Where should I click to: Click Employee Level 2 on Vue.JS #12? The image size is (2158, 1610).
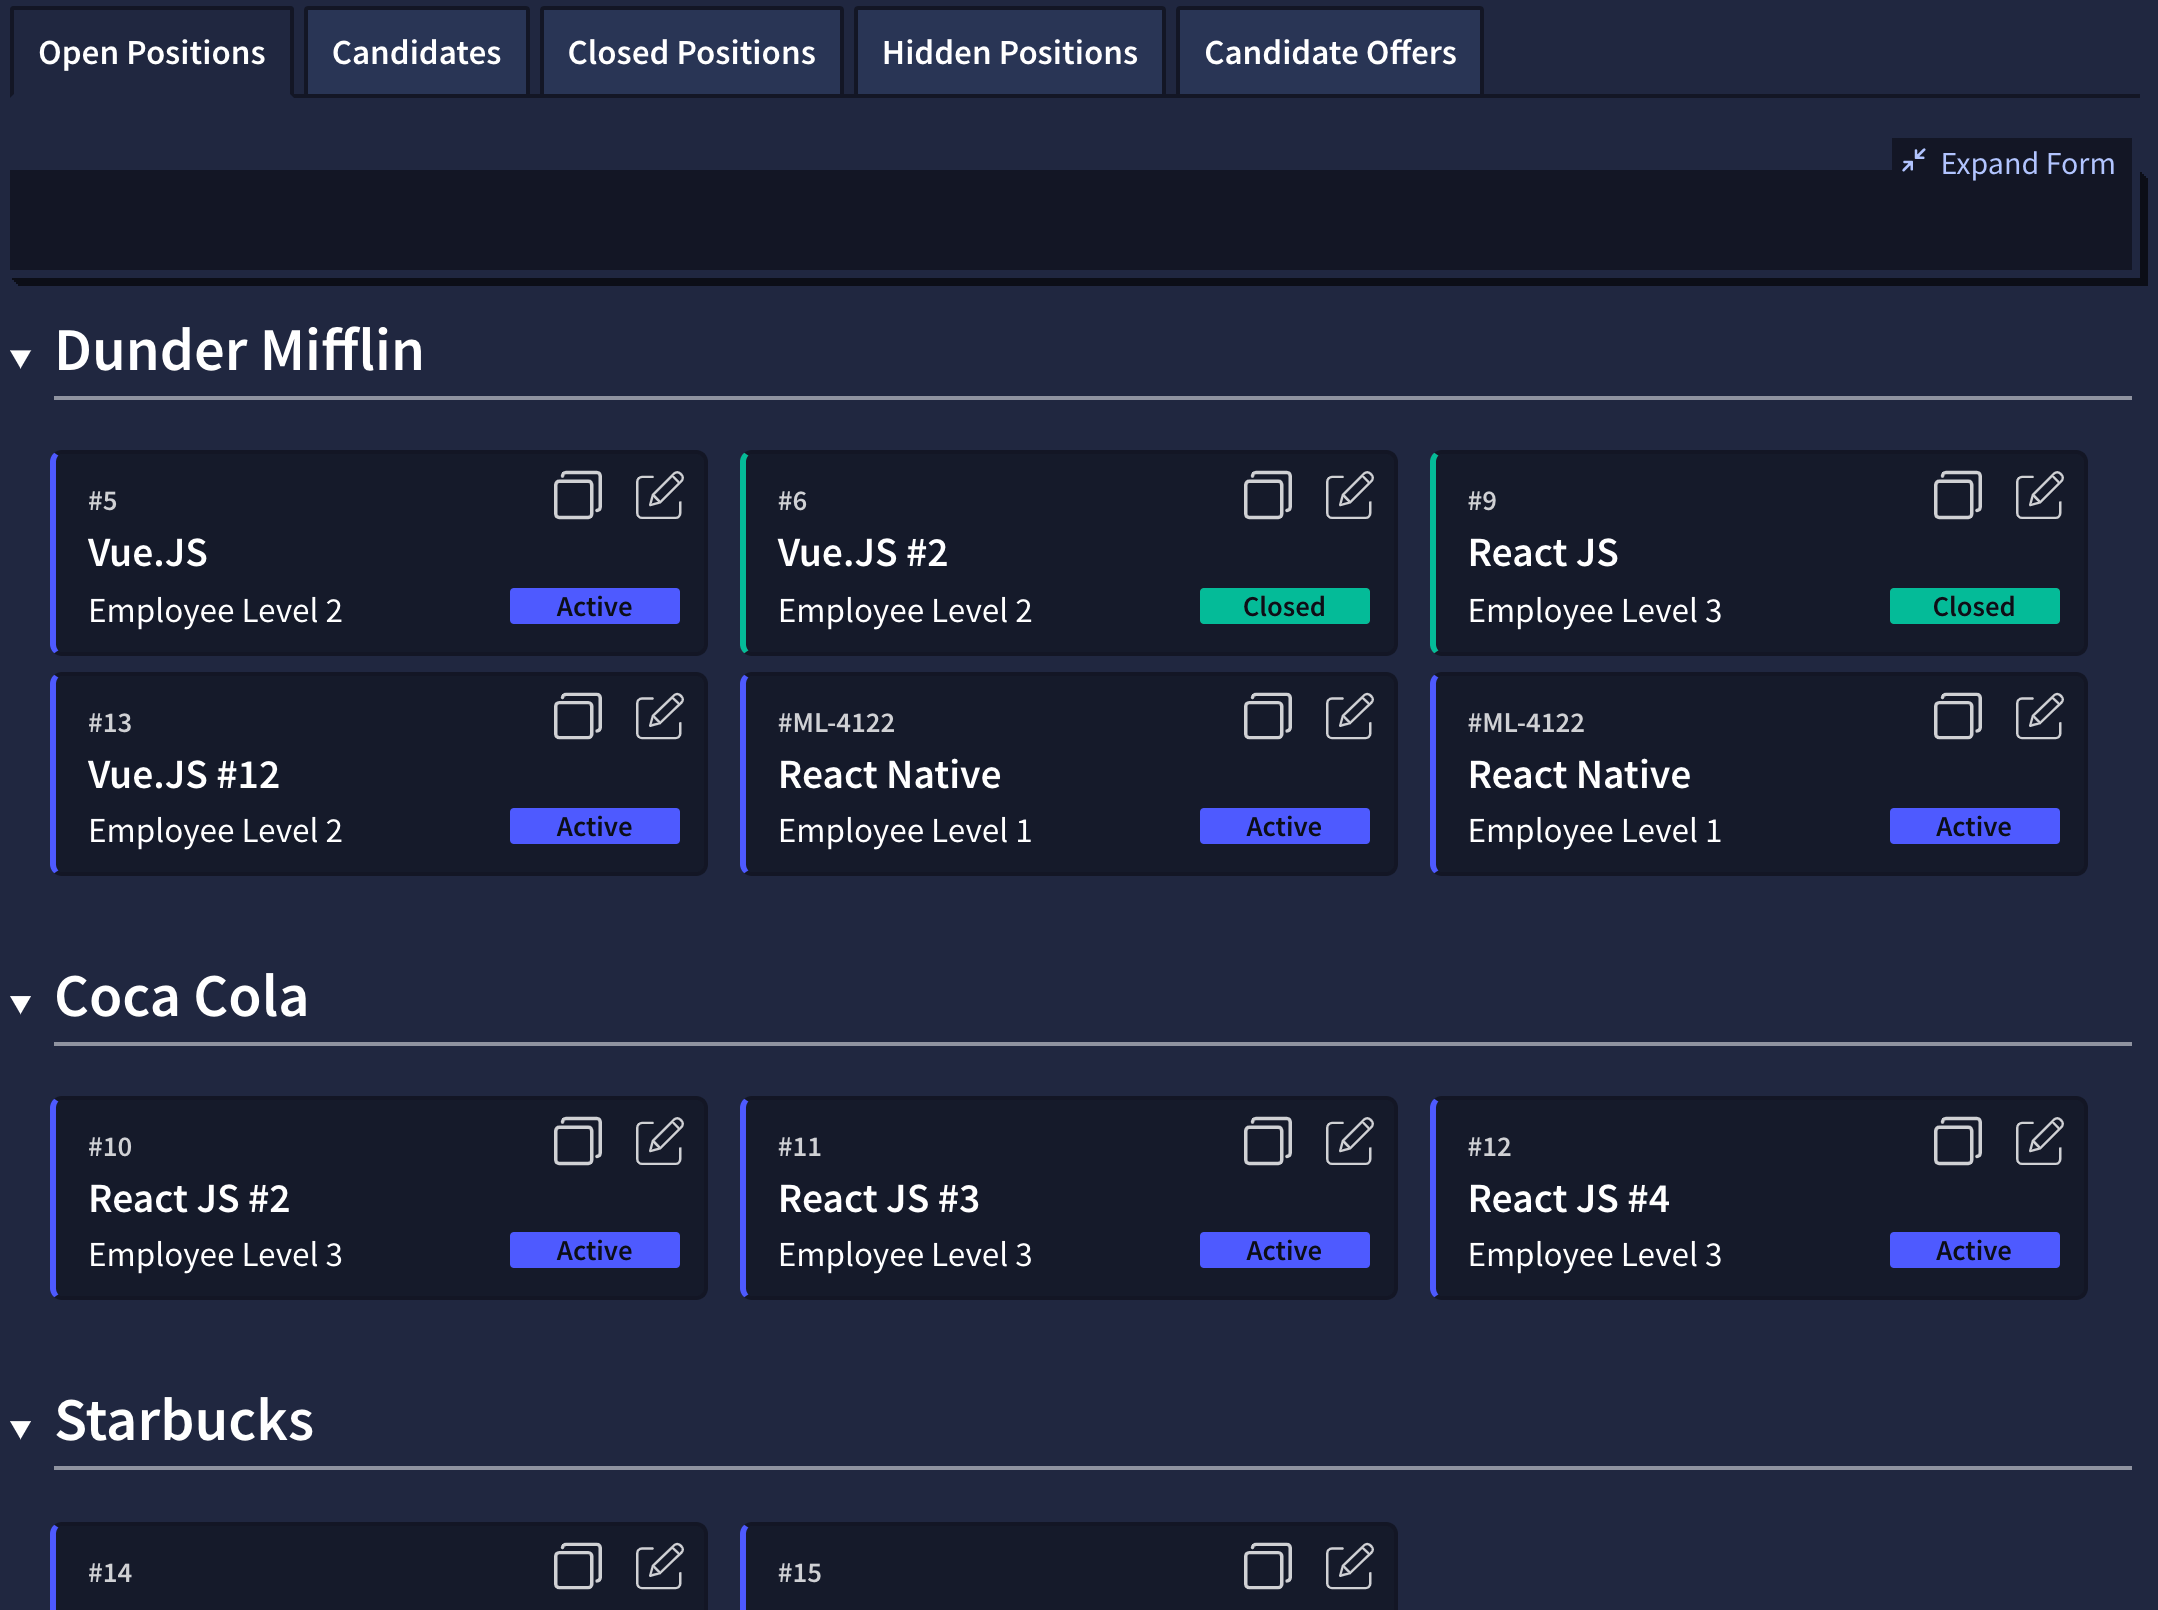point(215,830)
